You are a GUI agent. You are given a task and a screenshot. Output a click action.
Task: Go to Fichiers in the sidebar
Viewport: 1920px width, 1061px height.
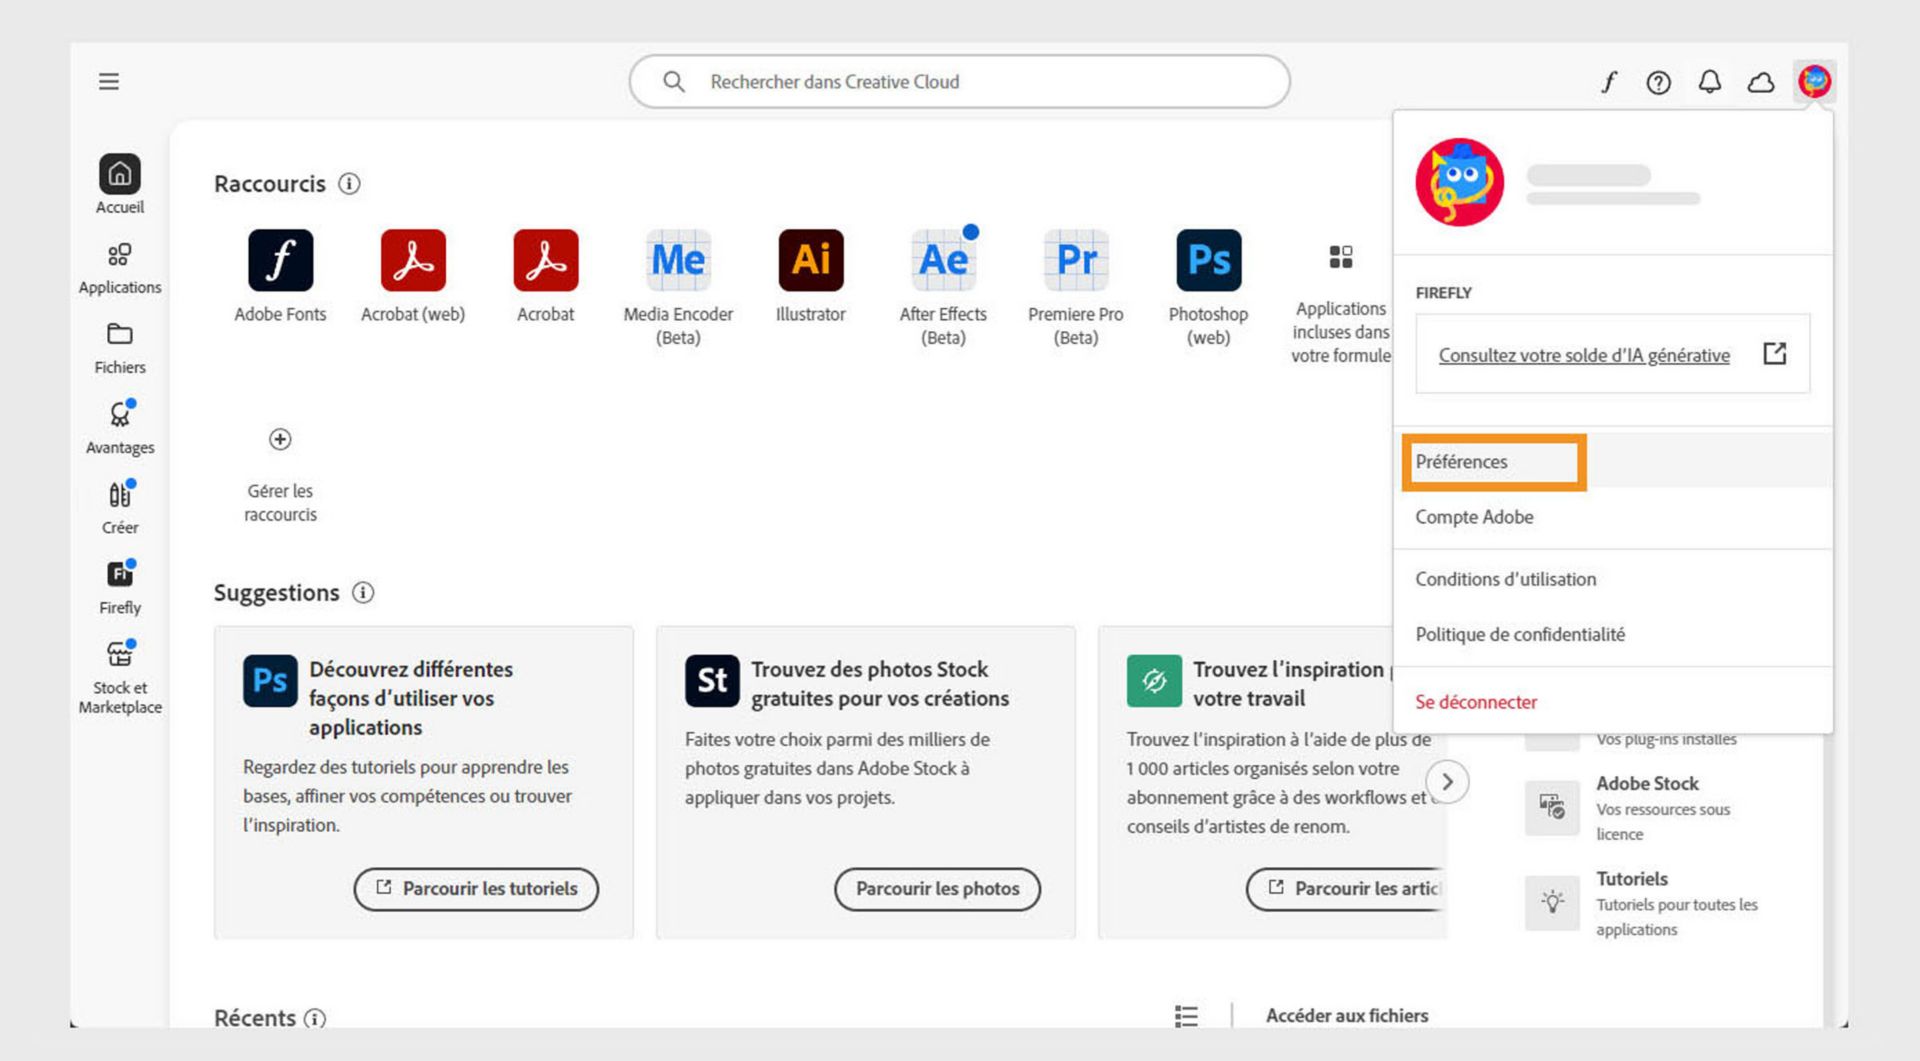(x=120, y=348)
